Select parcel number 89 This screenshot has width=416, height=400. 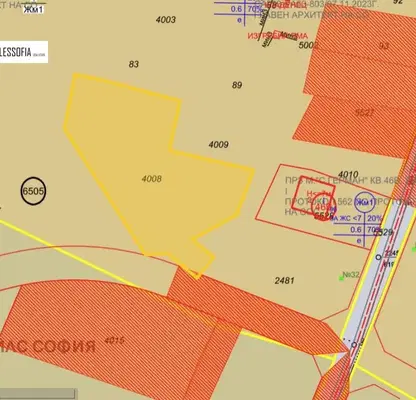[x=237, y=85]
